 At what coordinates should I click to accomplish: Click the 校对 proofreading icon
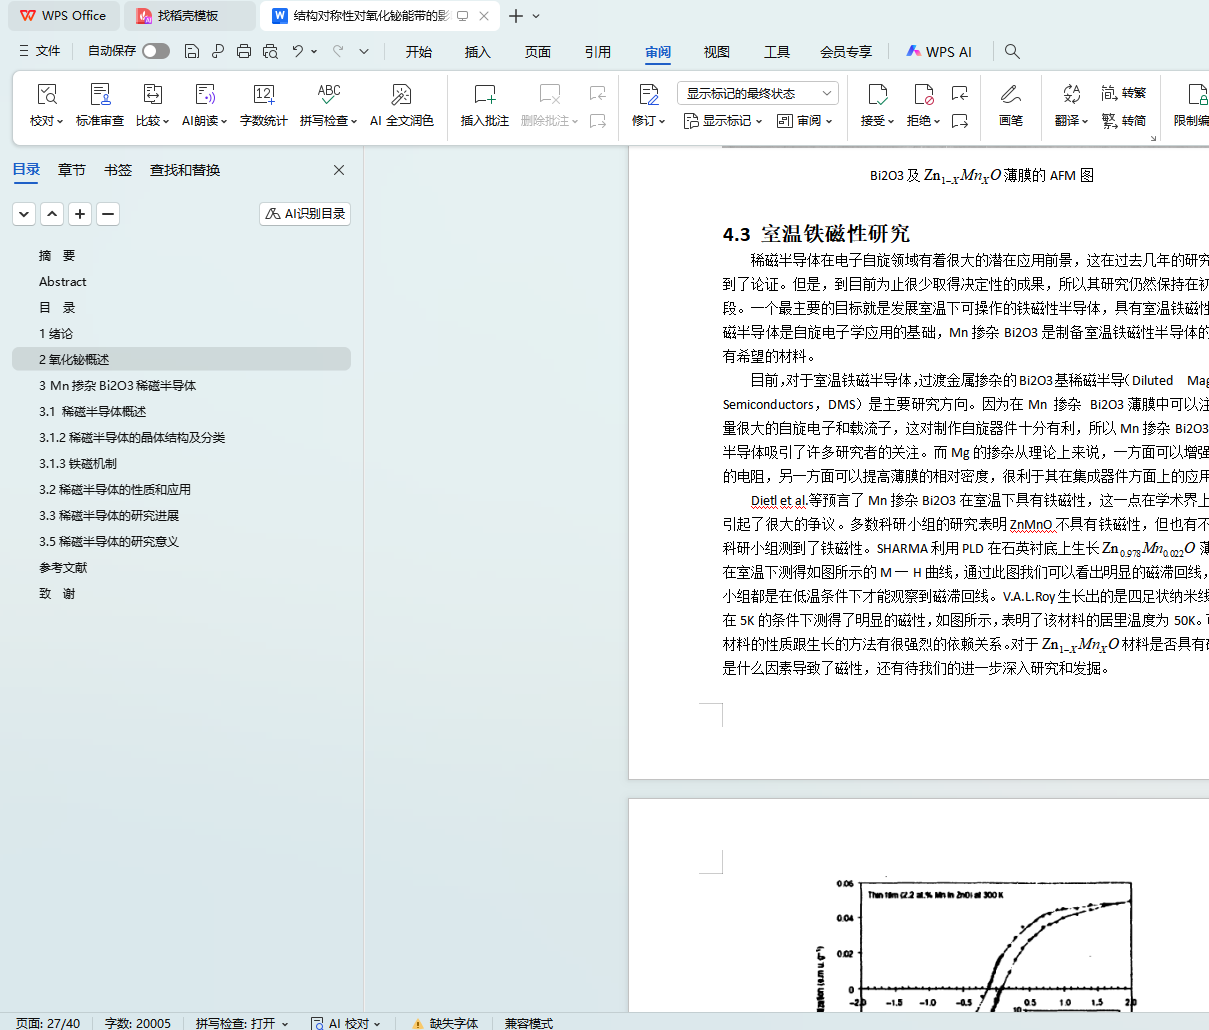[46, 95]
